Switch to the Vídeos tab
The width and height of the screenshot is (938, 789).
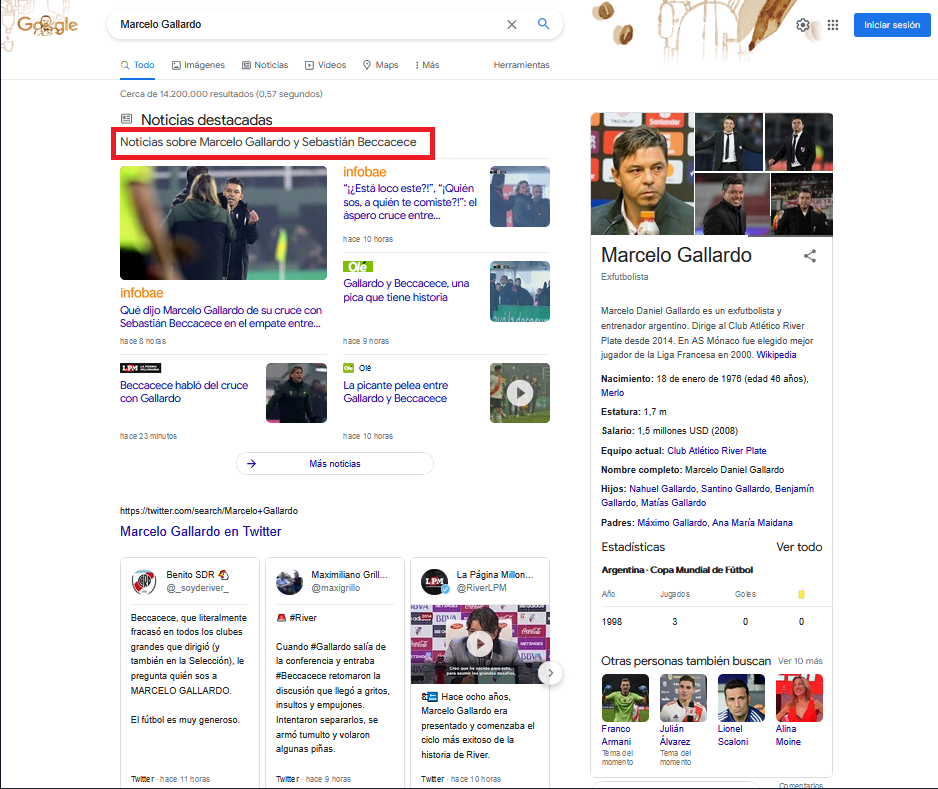(325, 65)
